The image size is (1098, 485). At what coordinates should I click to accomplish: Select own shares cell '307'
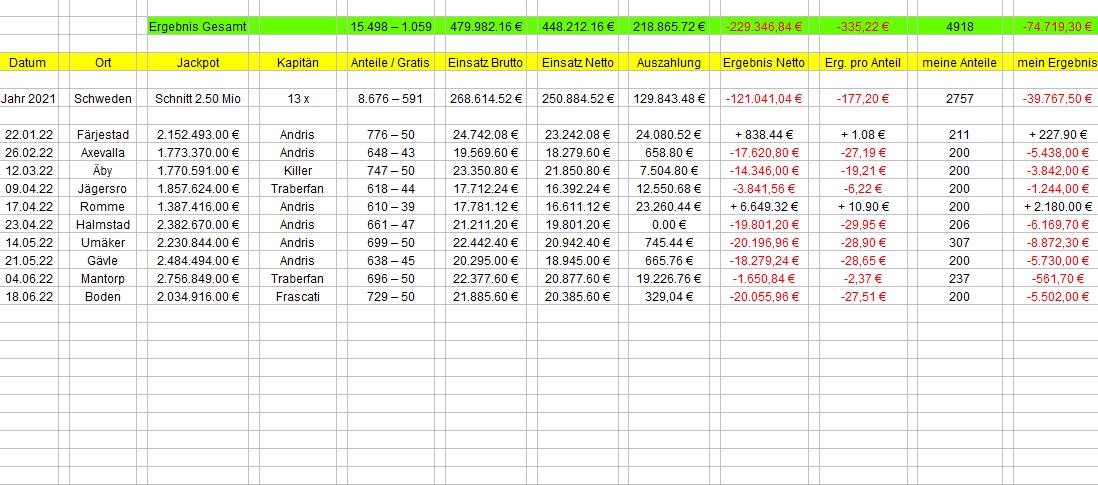coord(959,243)
